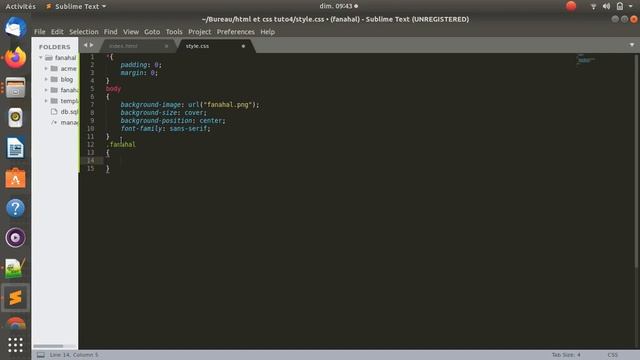Open Ubuntu Software orange bag icon
The height and width of the screenshot is (360, 640).
point(15,178)
